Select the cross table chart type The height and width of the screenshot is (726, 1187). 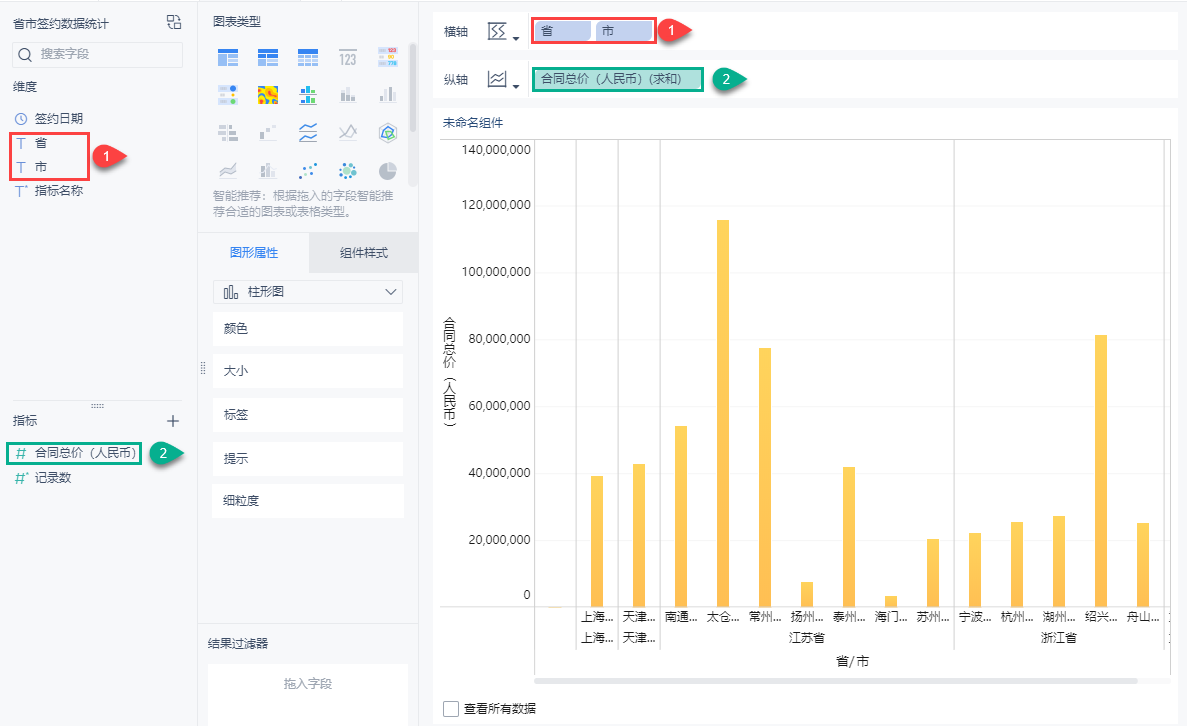tap(268, 58)
